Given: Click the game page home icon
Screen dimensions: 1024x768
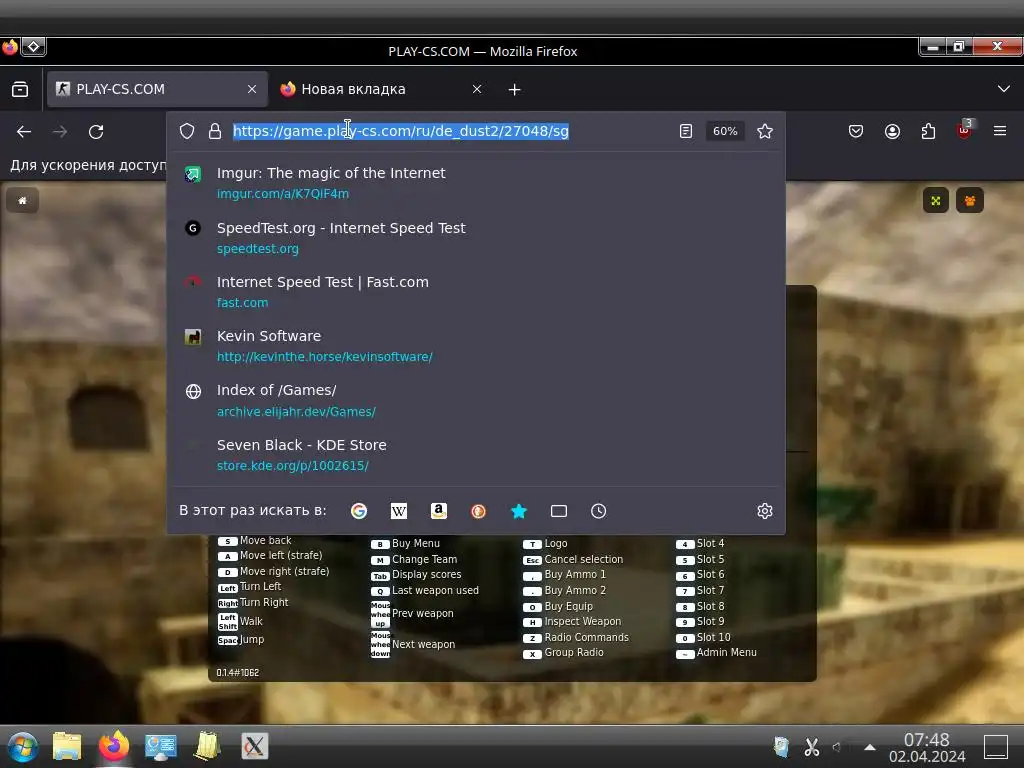Looking at the screenshot, I should click(22, 200).
